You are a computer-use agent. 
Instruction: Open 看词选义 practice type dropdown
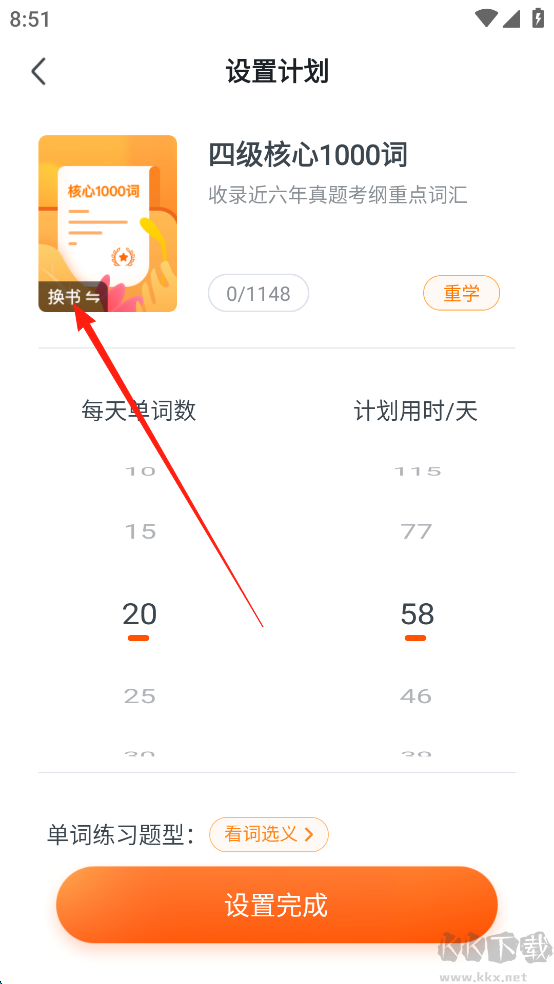(x=269, y=834)
